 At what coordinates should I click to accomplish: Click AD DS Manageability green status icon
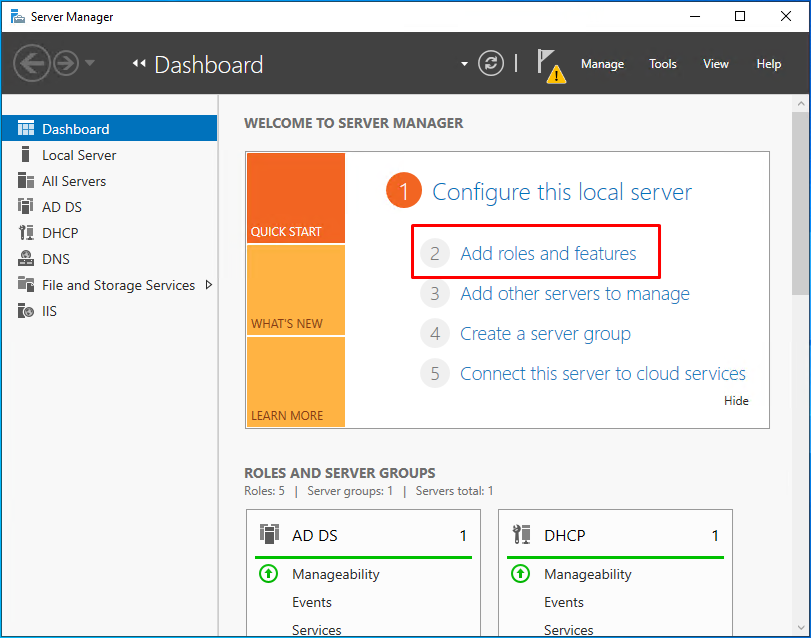tap(268, 573)
